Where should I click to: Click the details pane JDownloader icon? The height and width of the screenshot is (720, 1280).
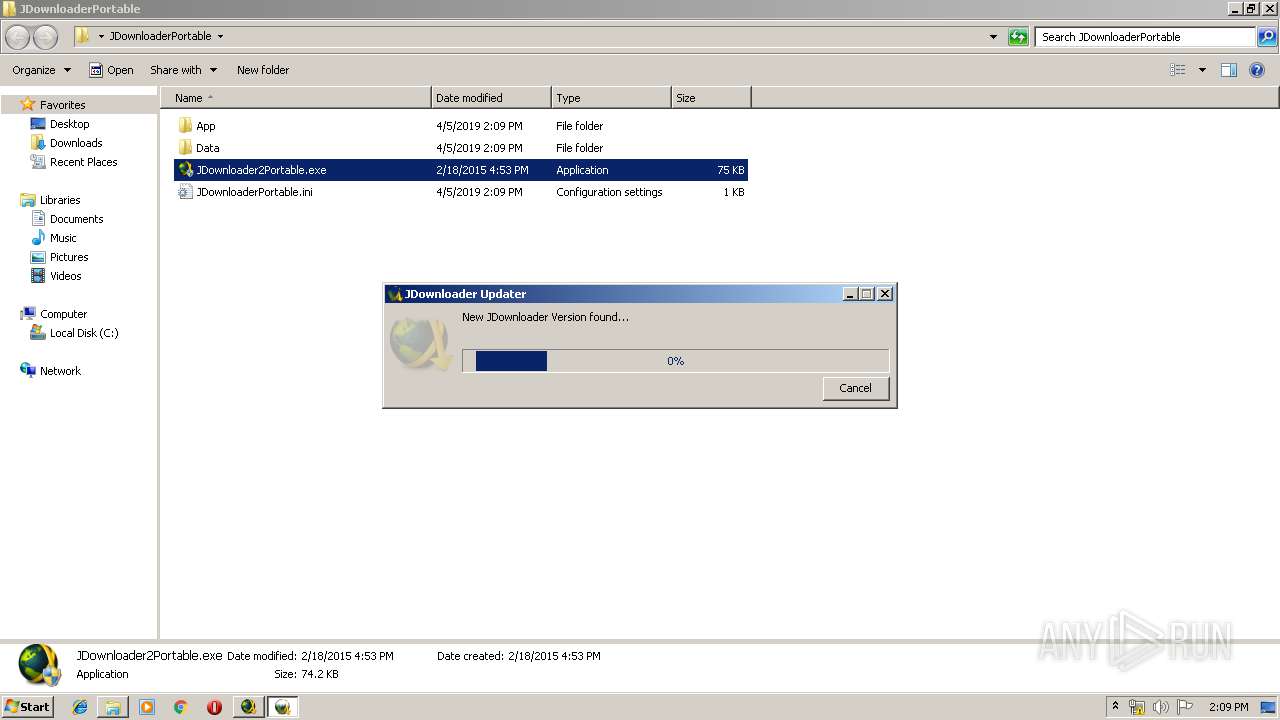click(x=39, y=666)
